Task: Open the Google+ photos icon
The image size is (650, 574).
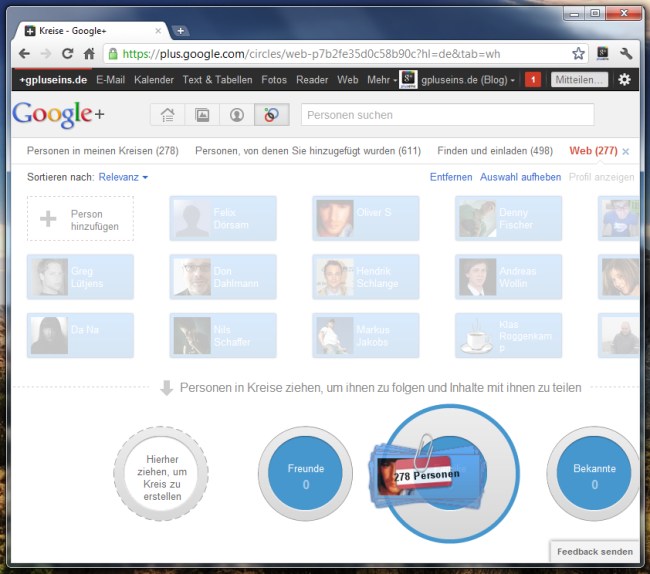Action: pyautogui.click(x=202, y=115)
